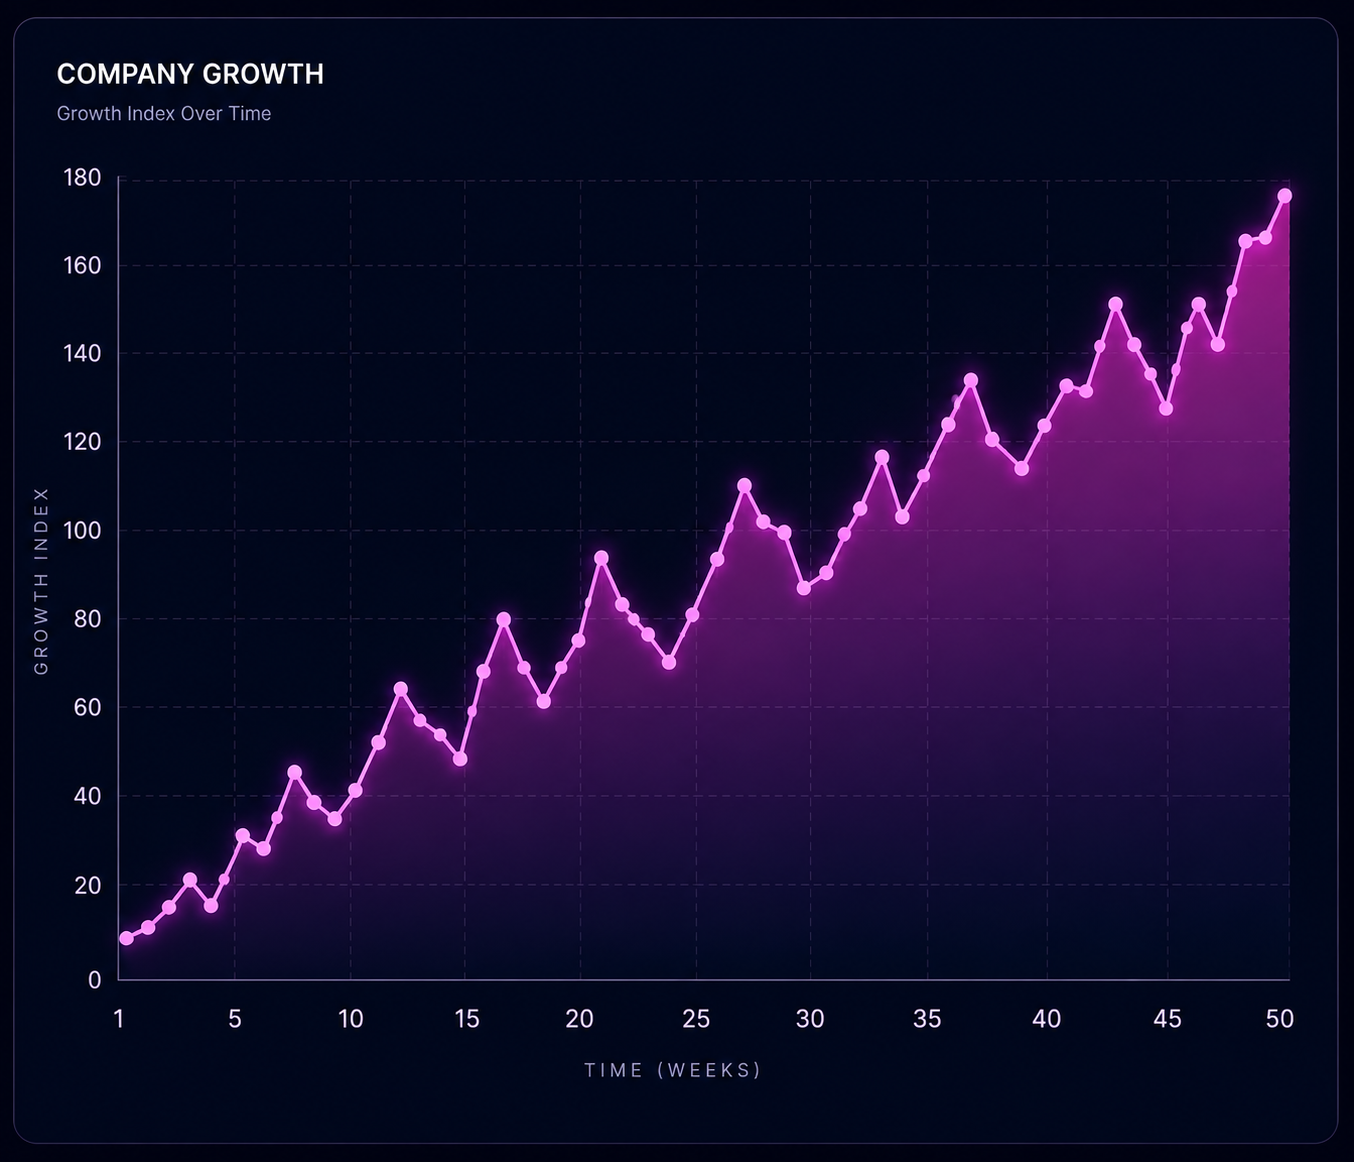
Task: Click the x-axis label 50
Action: pos(1280,1019)
